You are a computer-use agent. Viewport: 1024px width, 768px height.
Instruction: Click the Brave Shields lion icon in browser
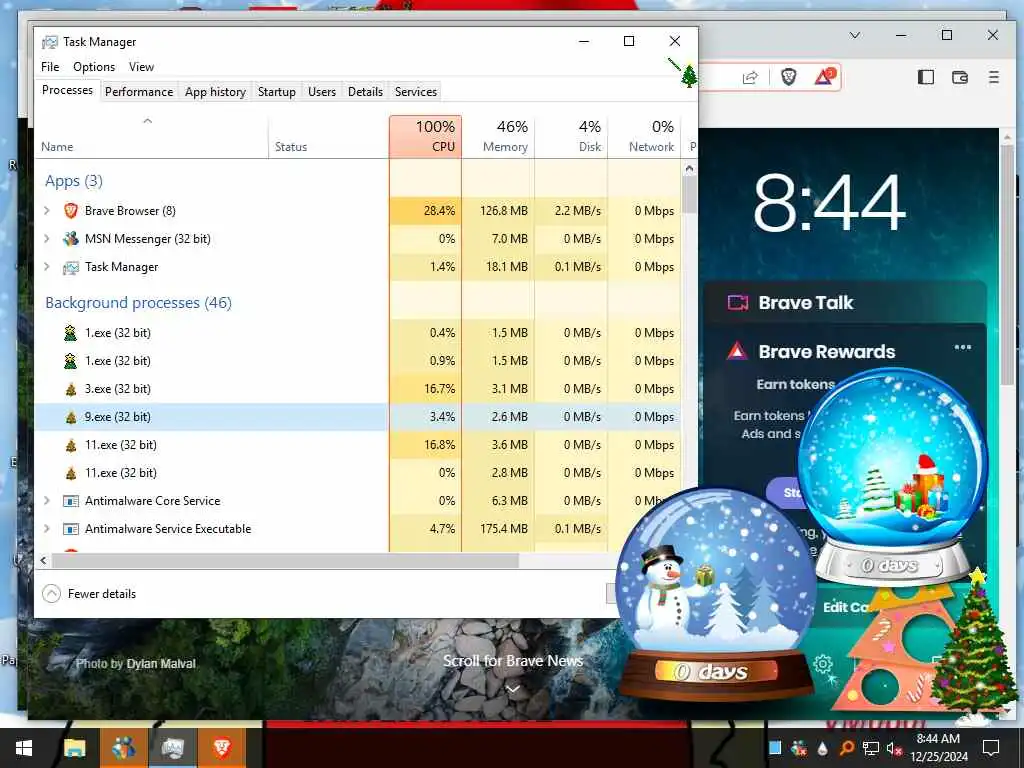(788, 77)
